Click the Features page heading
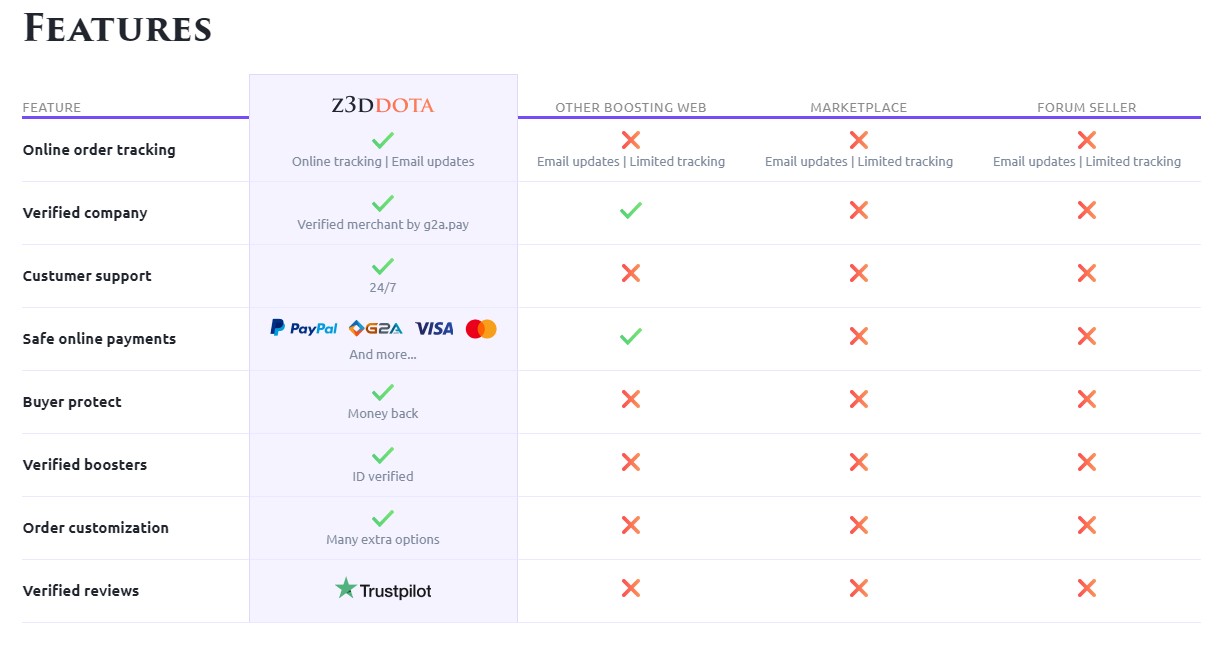The image size is (1231, 657). click(x=118, y=28)
